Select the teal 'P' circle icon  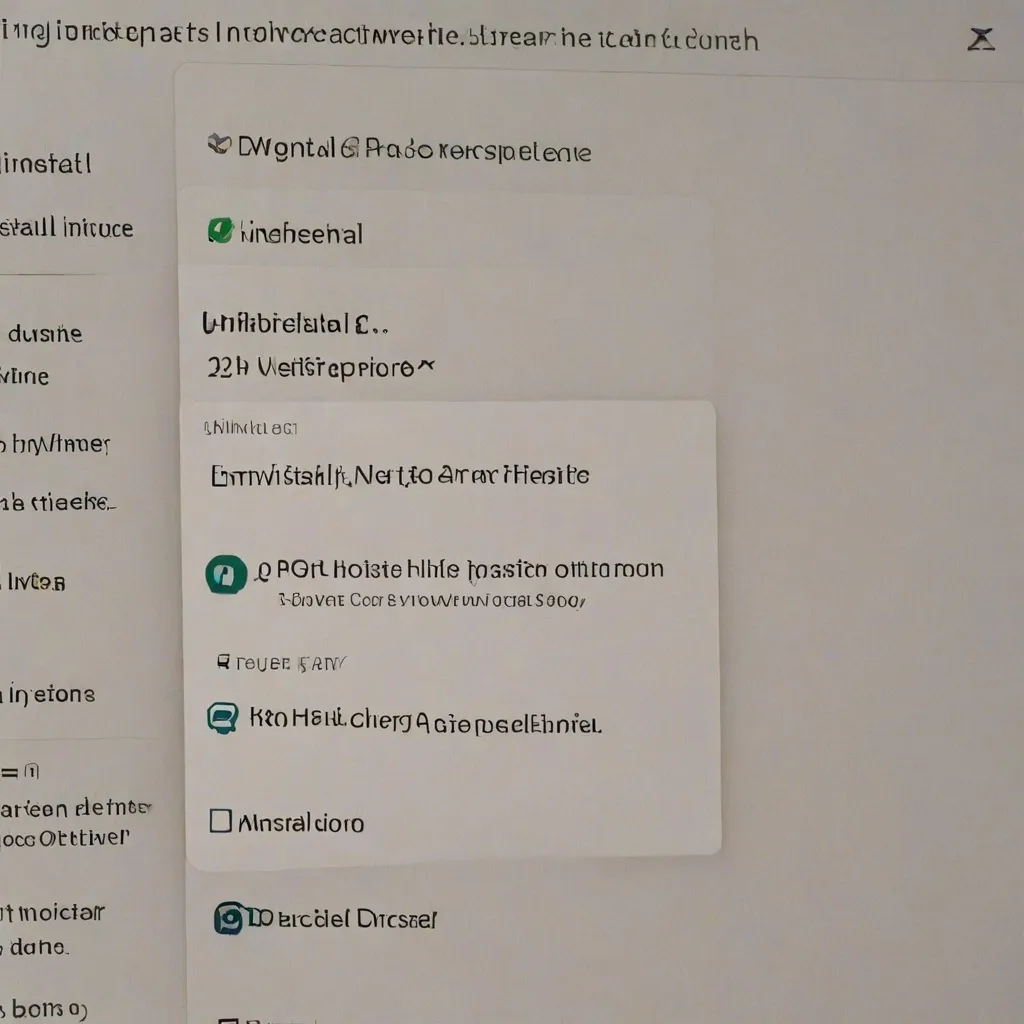(226, 575)
